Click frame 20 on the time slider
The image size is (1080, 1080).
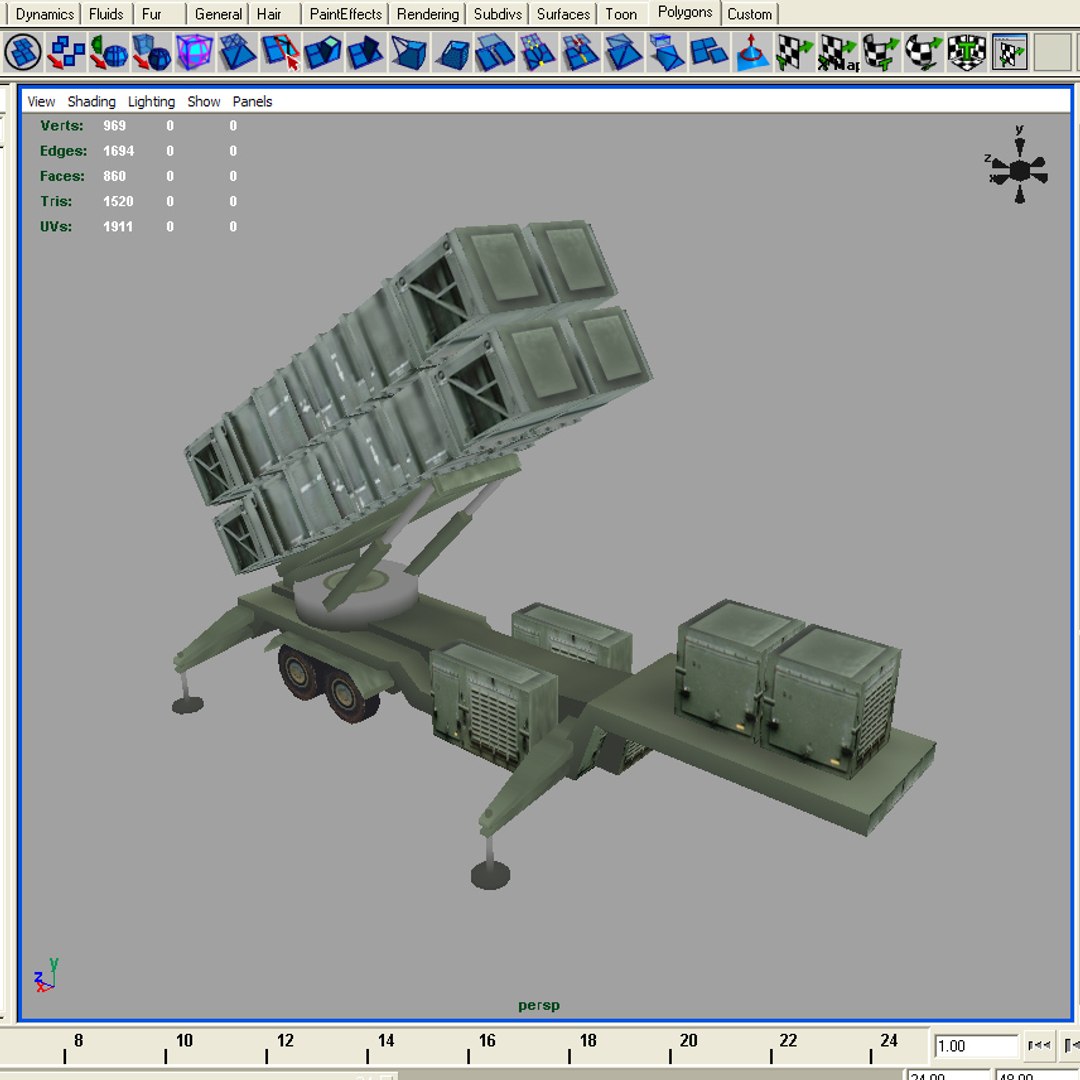[x=688, y=1040]
